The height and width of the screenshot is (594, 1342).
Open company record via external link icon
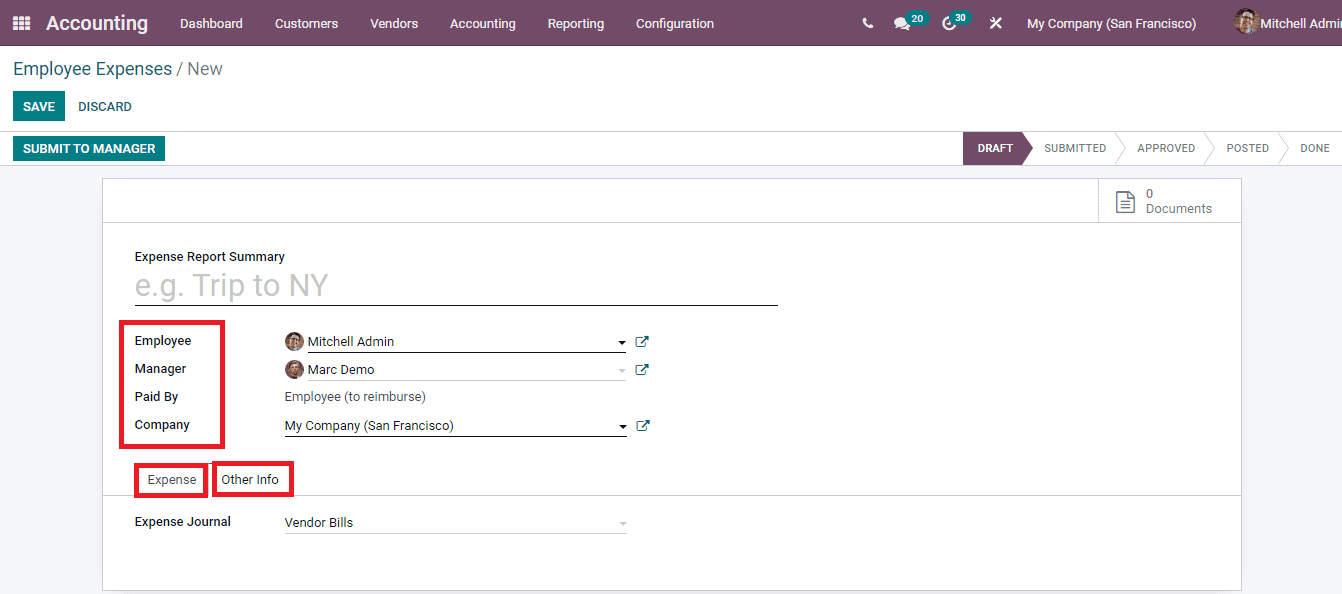click(x=642, y=425)
